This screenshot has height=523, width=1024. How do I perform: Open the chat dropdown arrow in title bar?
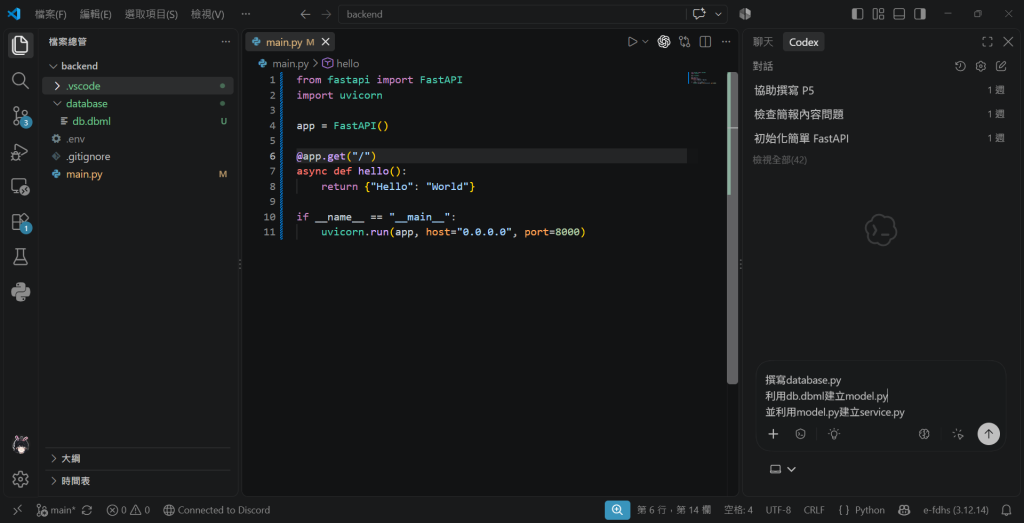(718, 14)
